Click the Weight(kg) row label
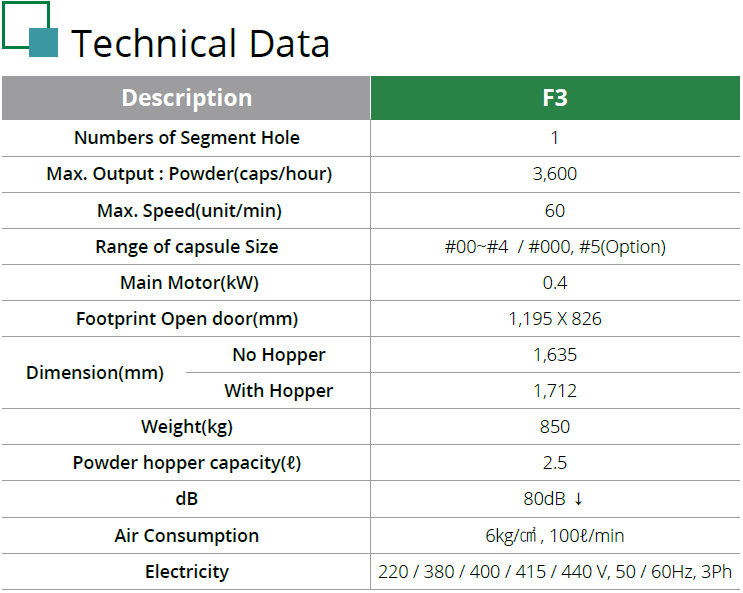The image size is (743, 593). click(187, 427)
